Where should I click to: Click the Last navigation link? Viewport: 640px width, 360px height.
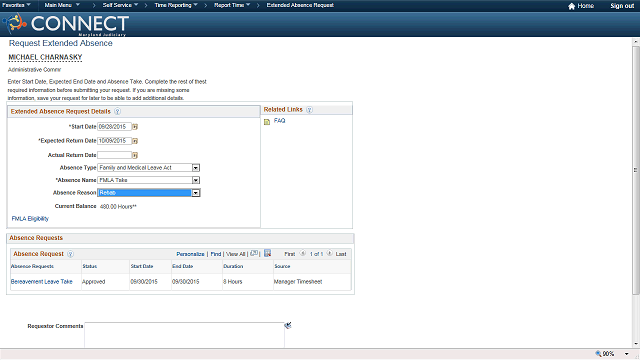pyautogui.click(x=341, y=254)
